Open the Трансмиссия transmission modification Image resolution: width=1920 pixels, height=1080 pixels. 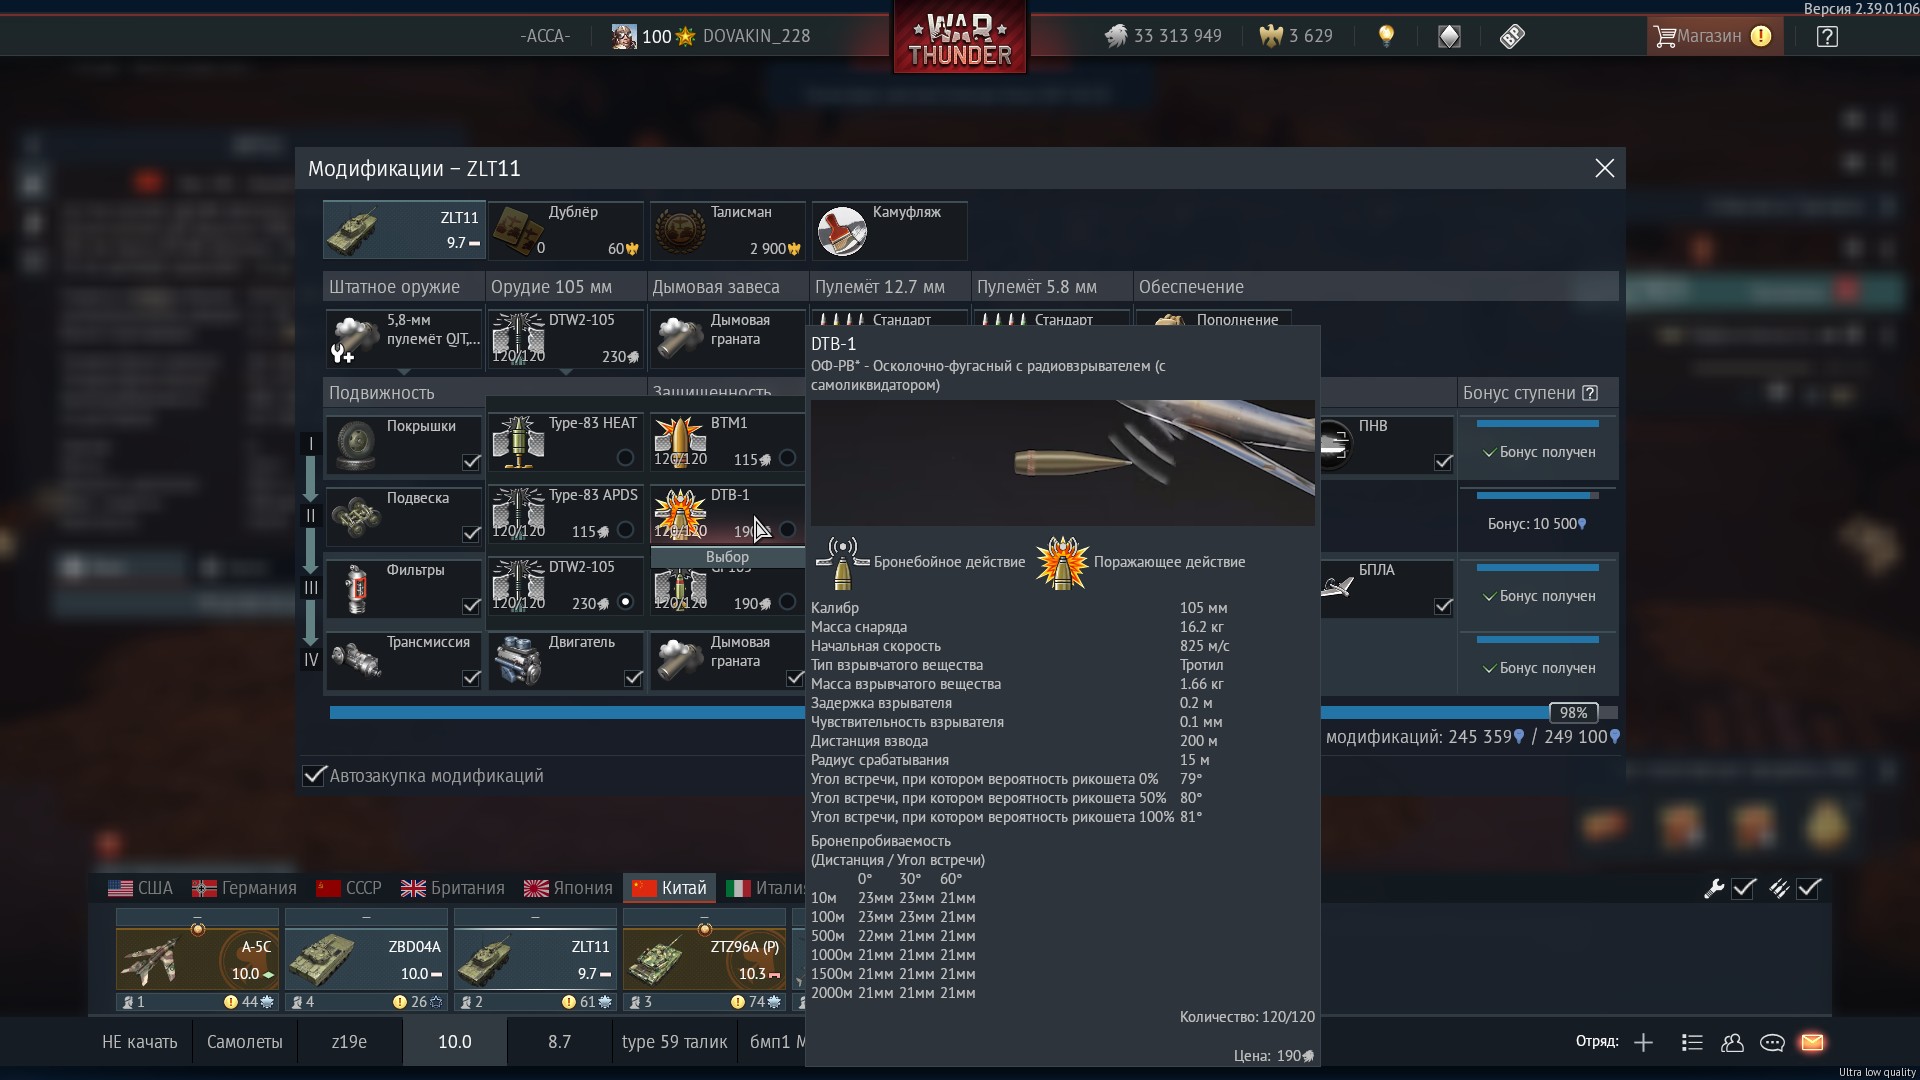click(403, 661)
